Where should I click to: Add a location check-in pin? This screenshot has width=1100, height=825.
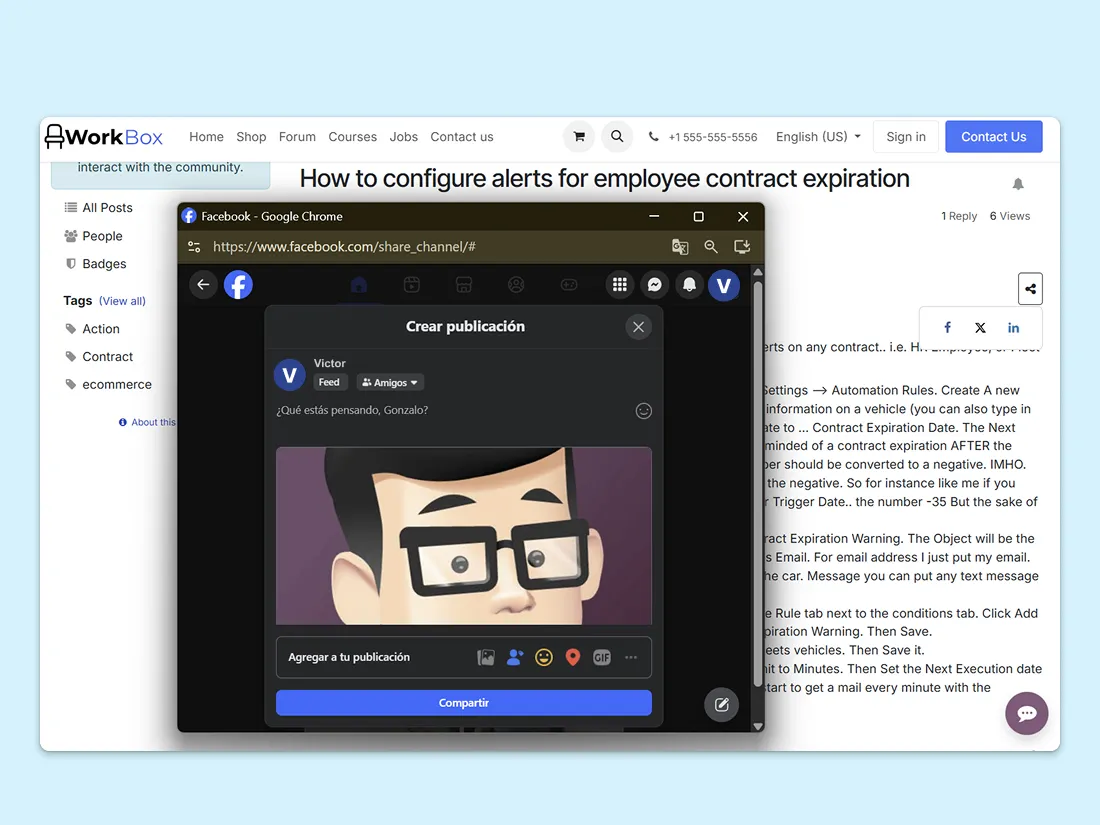(x=573, y=658)
